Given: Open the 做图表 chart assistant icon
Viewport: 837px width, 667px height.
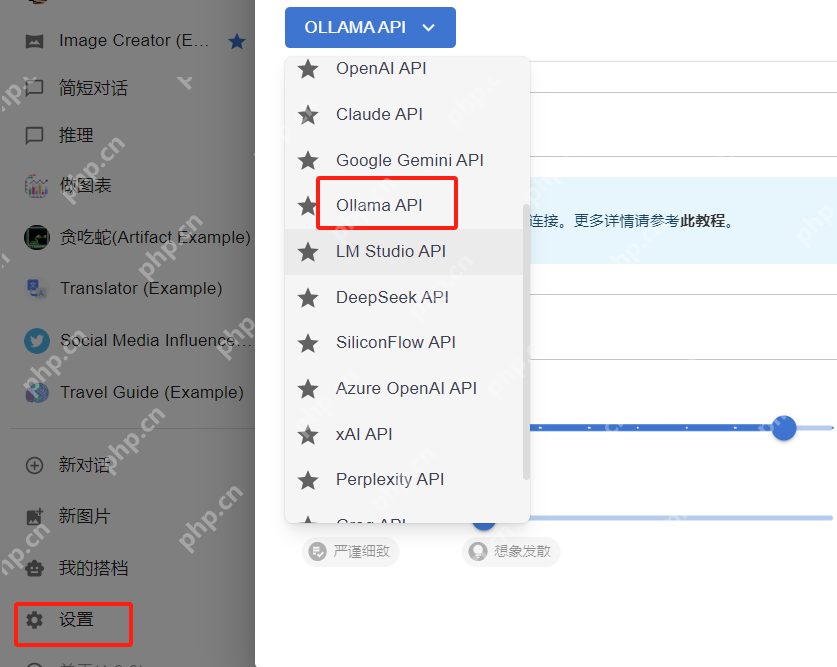Looking at the screenshot, I should pos(33,185).
